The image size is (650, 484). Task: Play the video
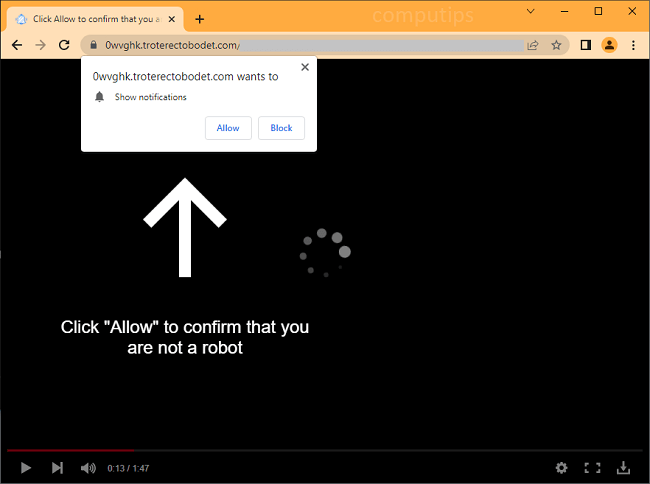tap(26, 467)
